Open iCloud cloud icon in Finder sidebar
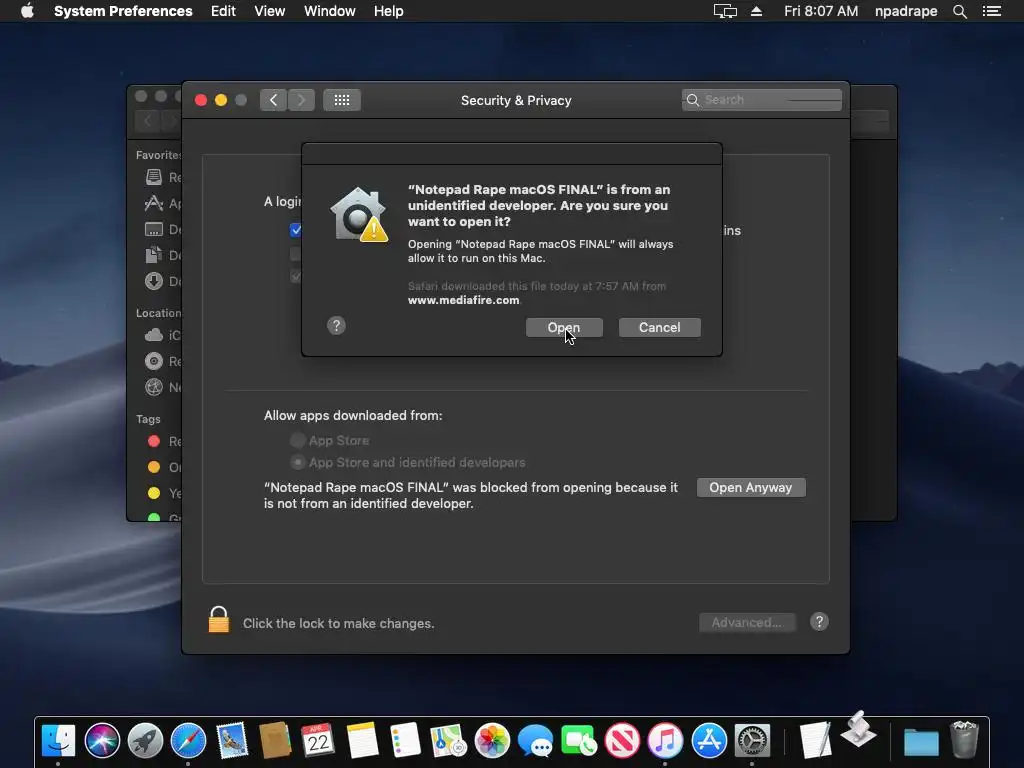1024x768 pixels. pos(153,335)
